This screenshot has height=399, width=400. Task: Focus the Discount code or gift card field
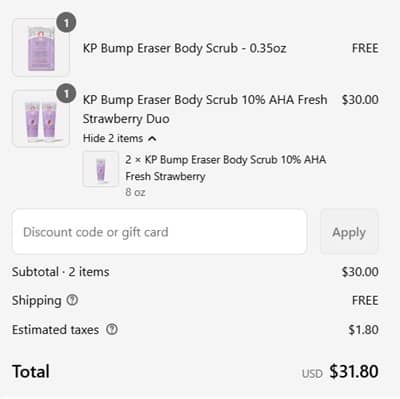[159, 232]
